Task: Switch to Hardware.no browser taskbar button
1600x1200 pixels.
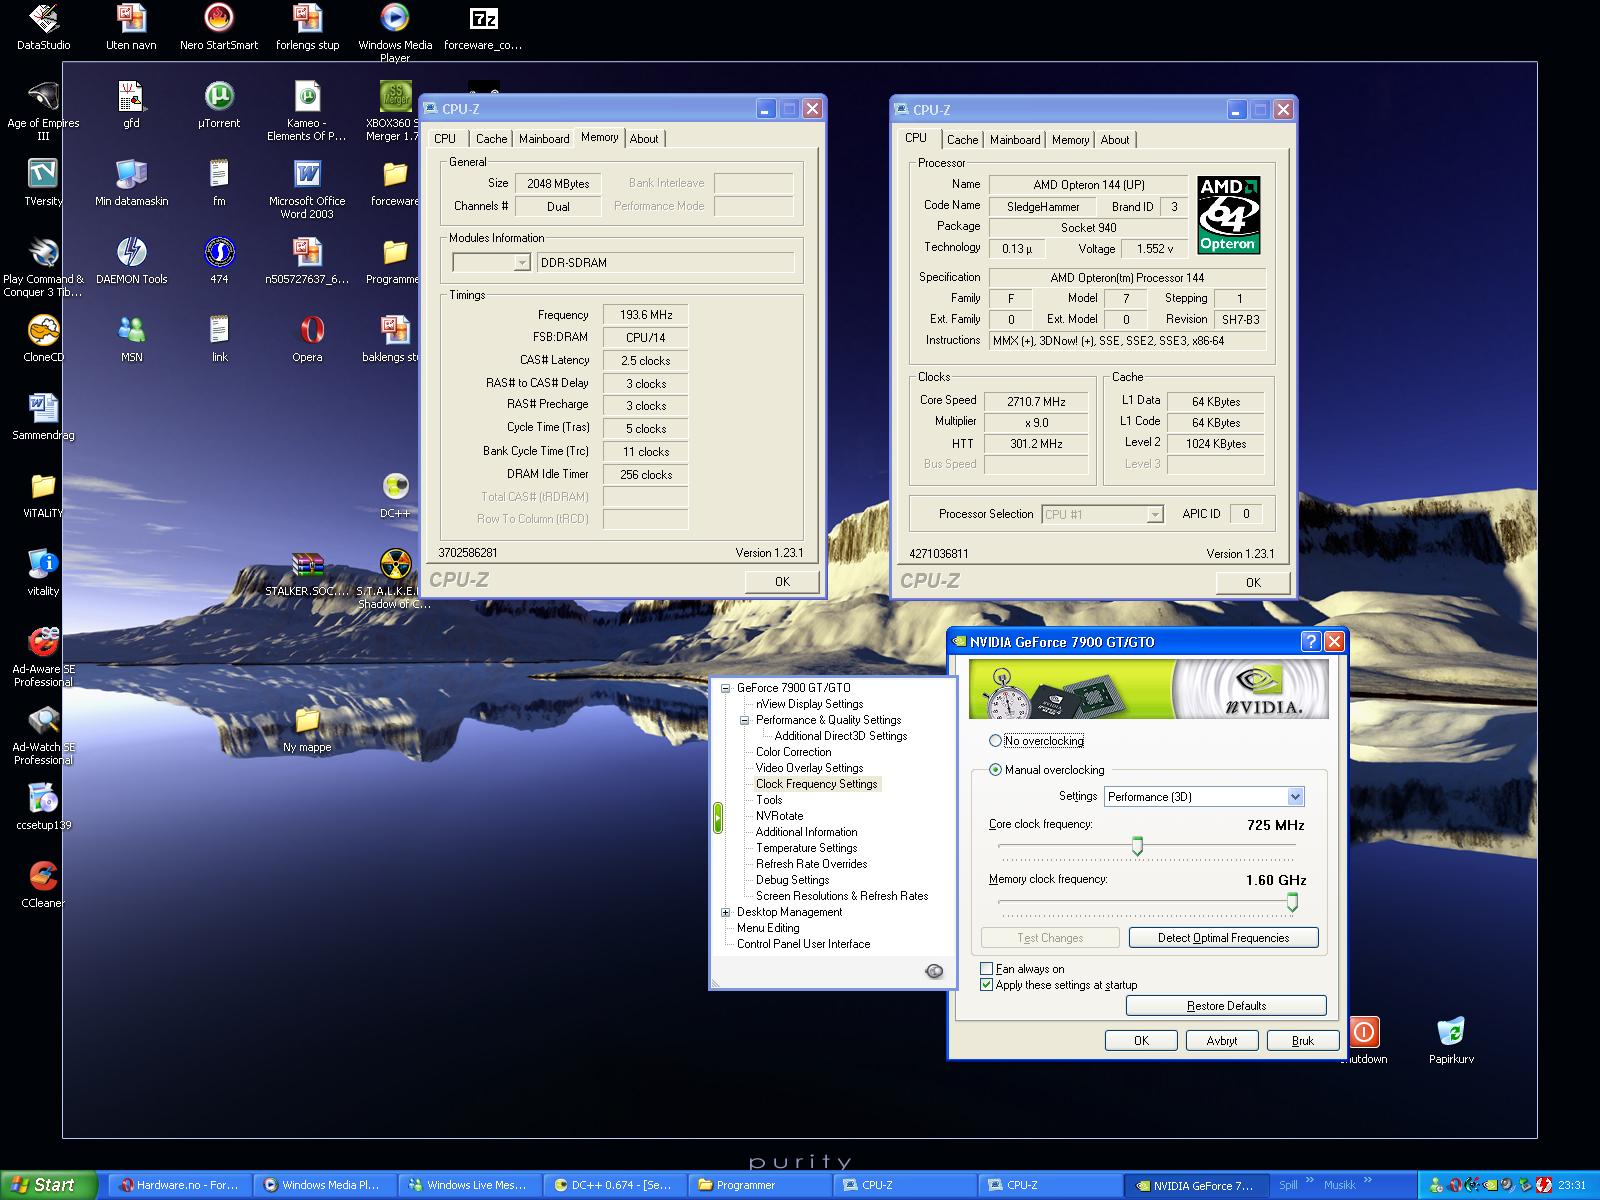Action: click(x=179, y=1185)
